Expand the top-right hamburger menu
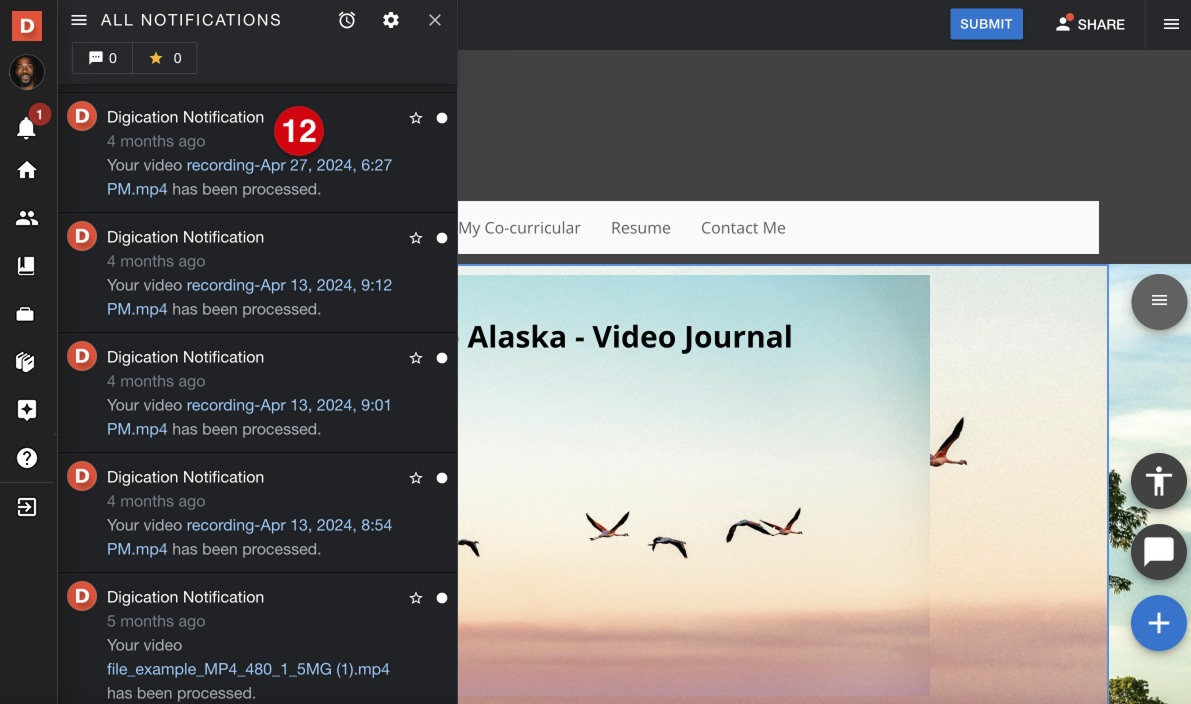 point(1171,24)
